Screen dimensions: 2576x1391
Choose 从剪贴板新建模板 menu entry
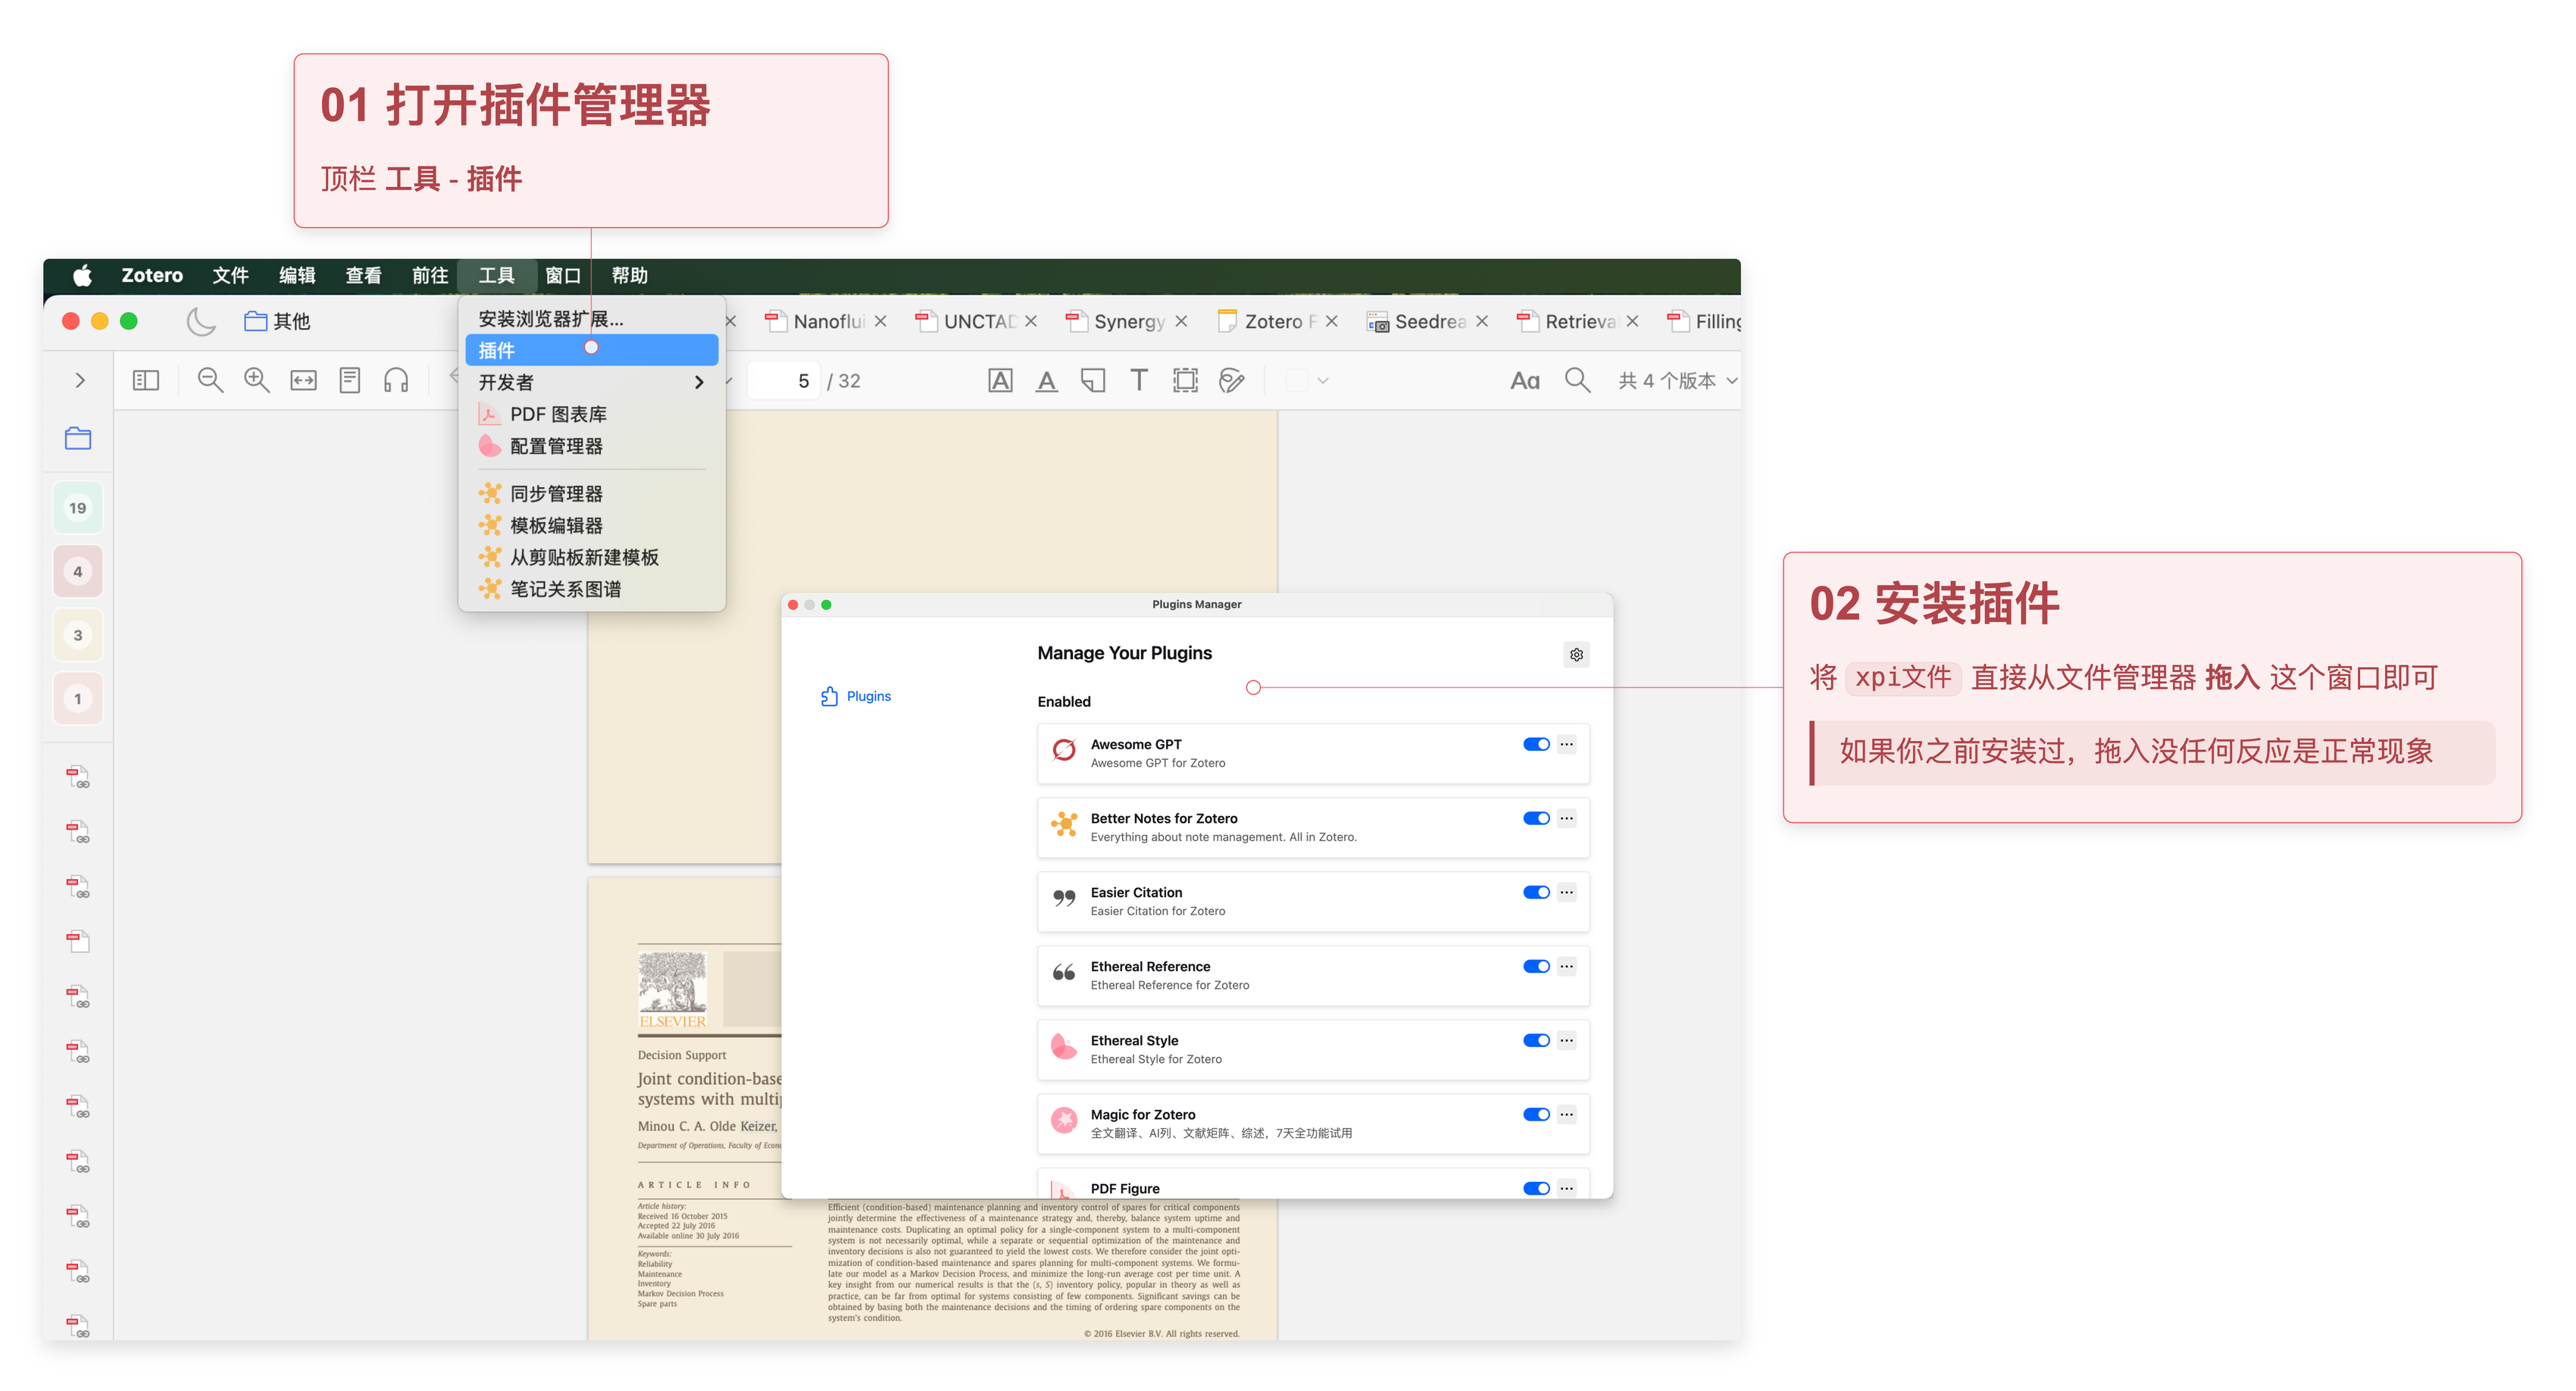(x=592, y=558)
